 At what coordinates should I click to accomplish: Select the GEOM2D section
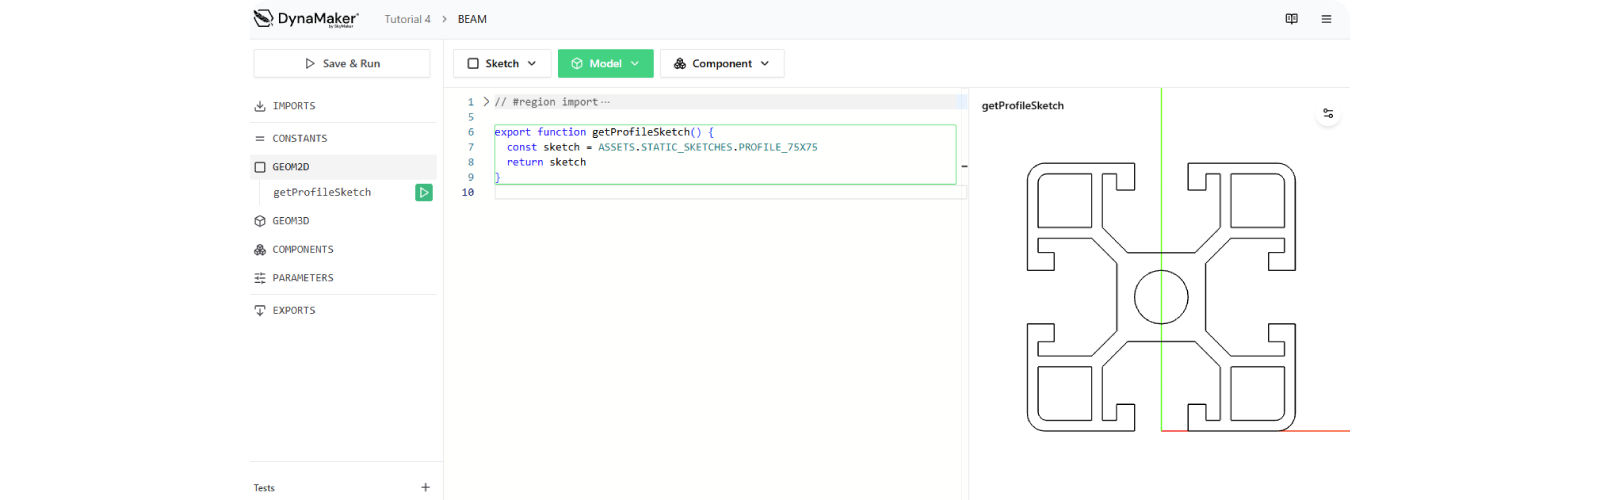coord(291,167)
